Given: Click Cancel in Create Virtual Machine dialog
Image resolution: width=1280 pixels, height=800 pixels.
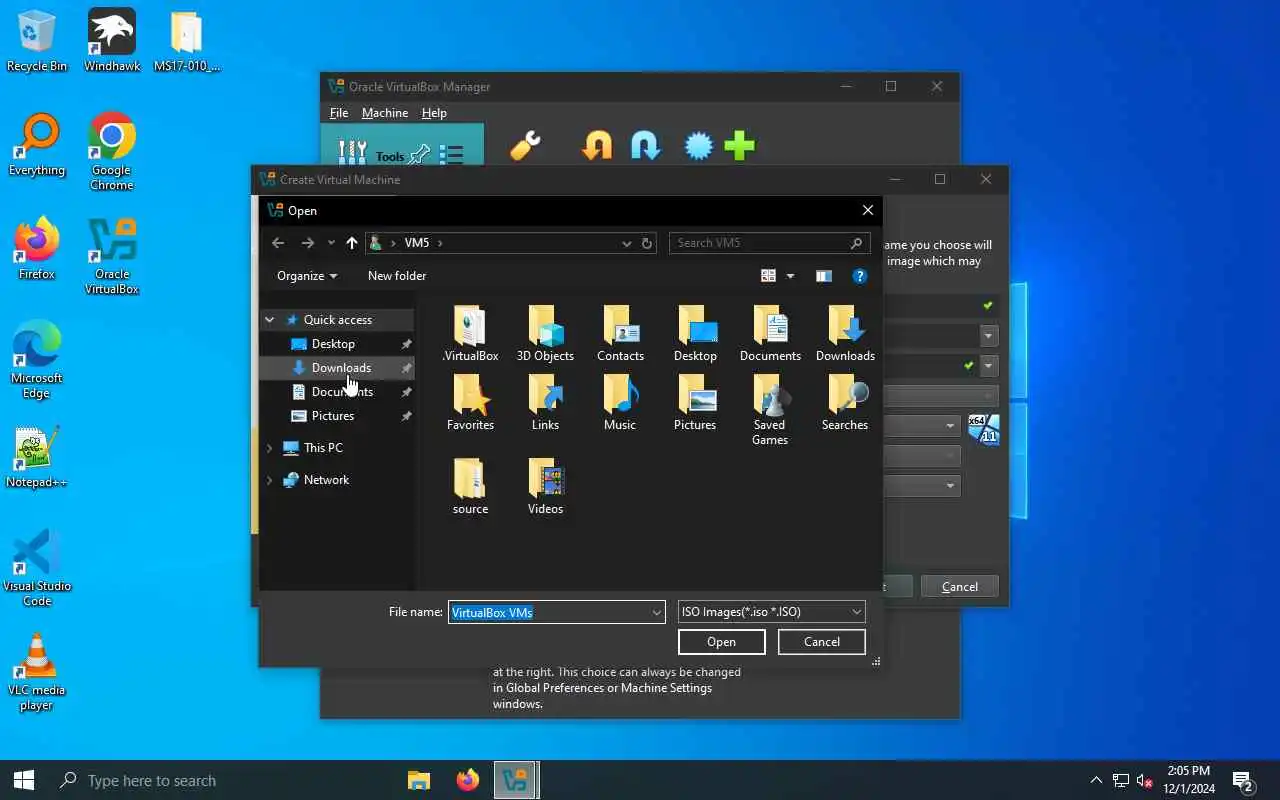Looking at the screenshot, I should [x=960, y=587].
